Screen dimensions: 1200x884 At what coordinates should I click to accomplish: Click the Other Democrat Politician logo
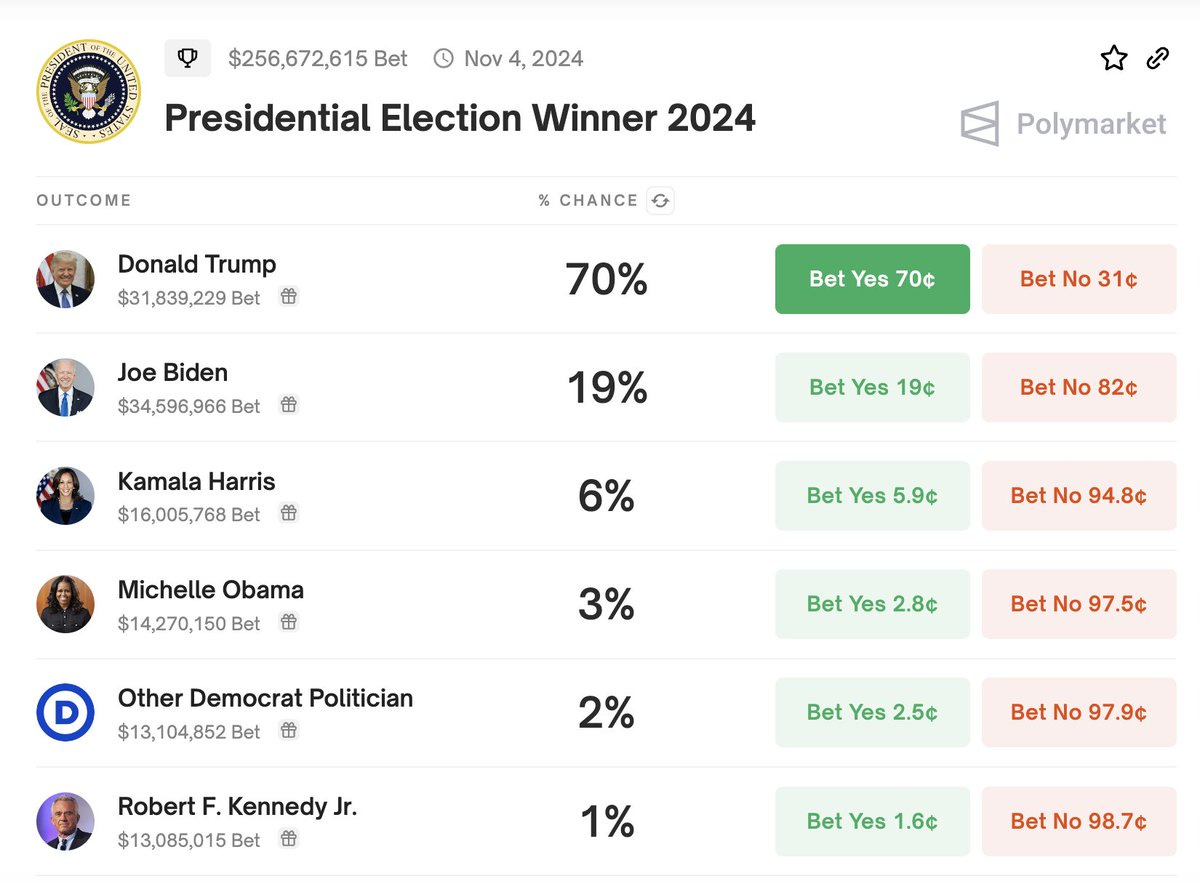coord(66,713)
